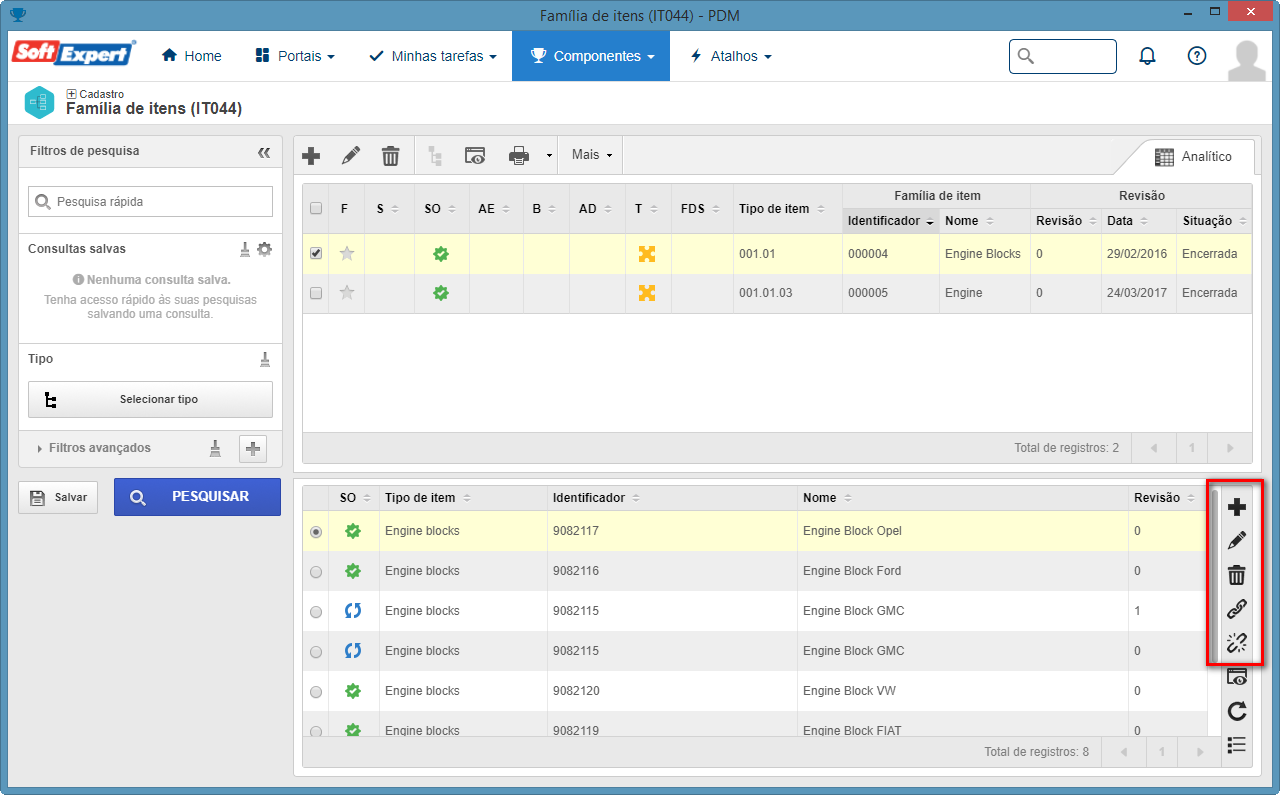Click the delete trash icon in top toolbar

tap(390, 155)
